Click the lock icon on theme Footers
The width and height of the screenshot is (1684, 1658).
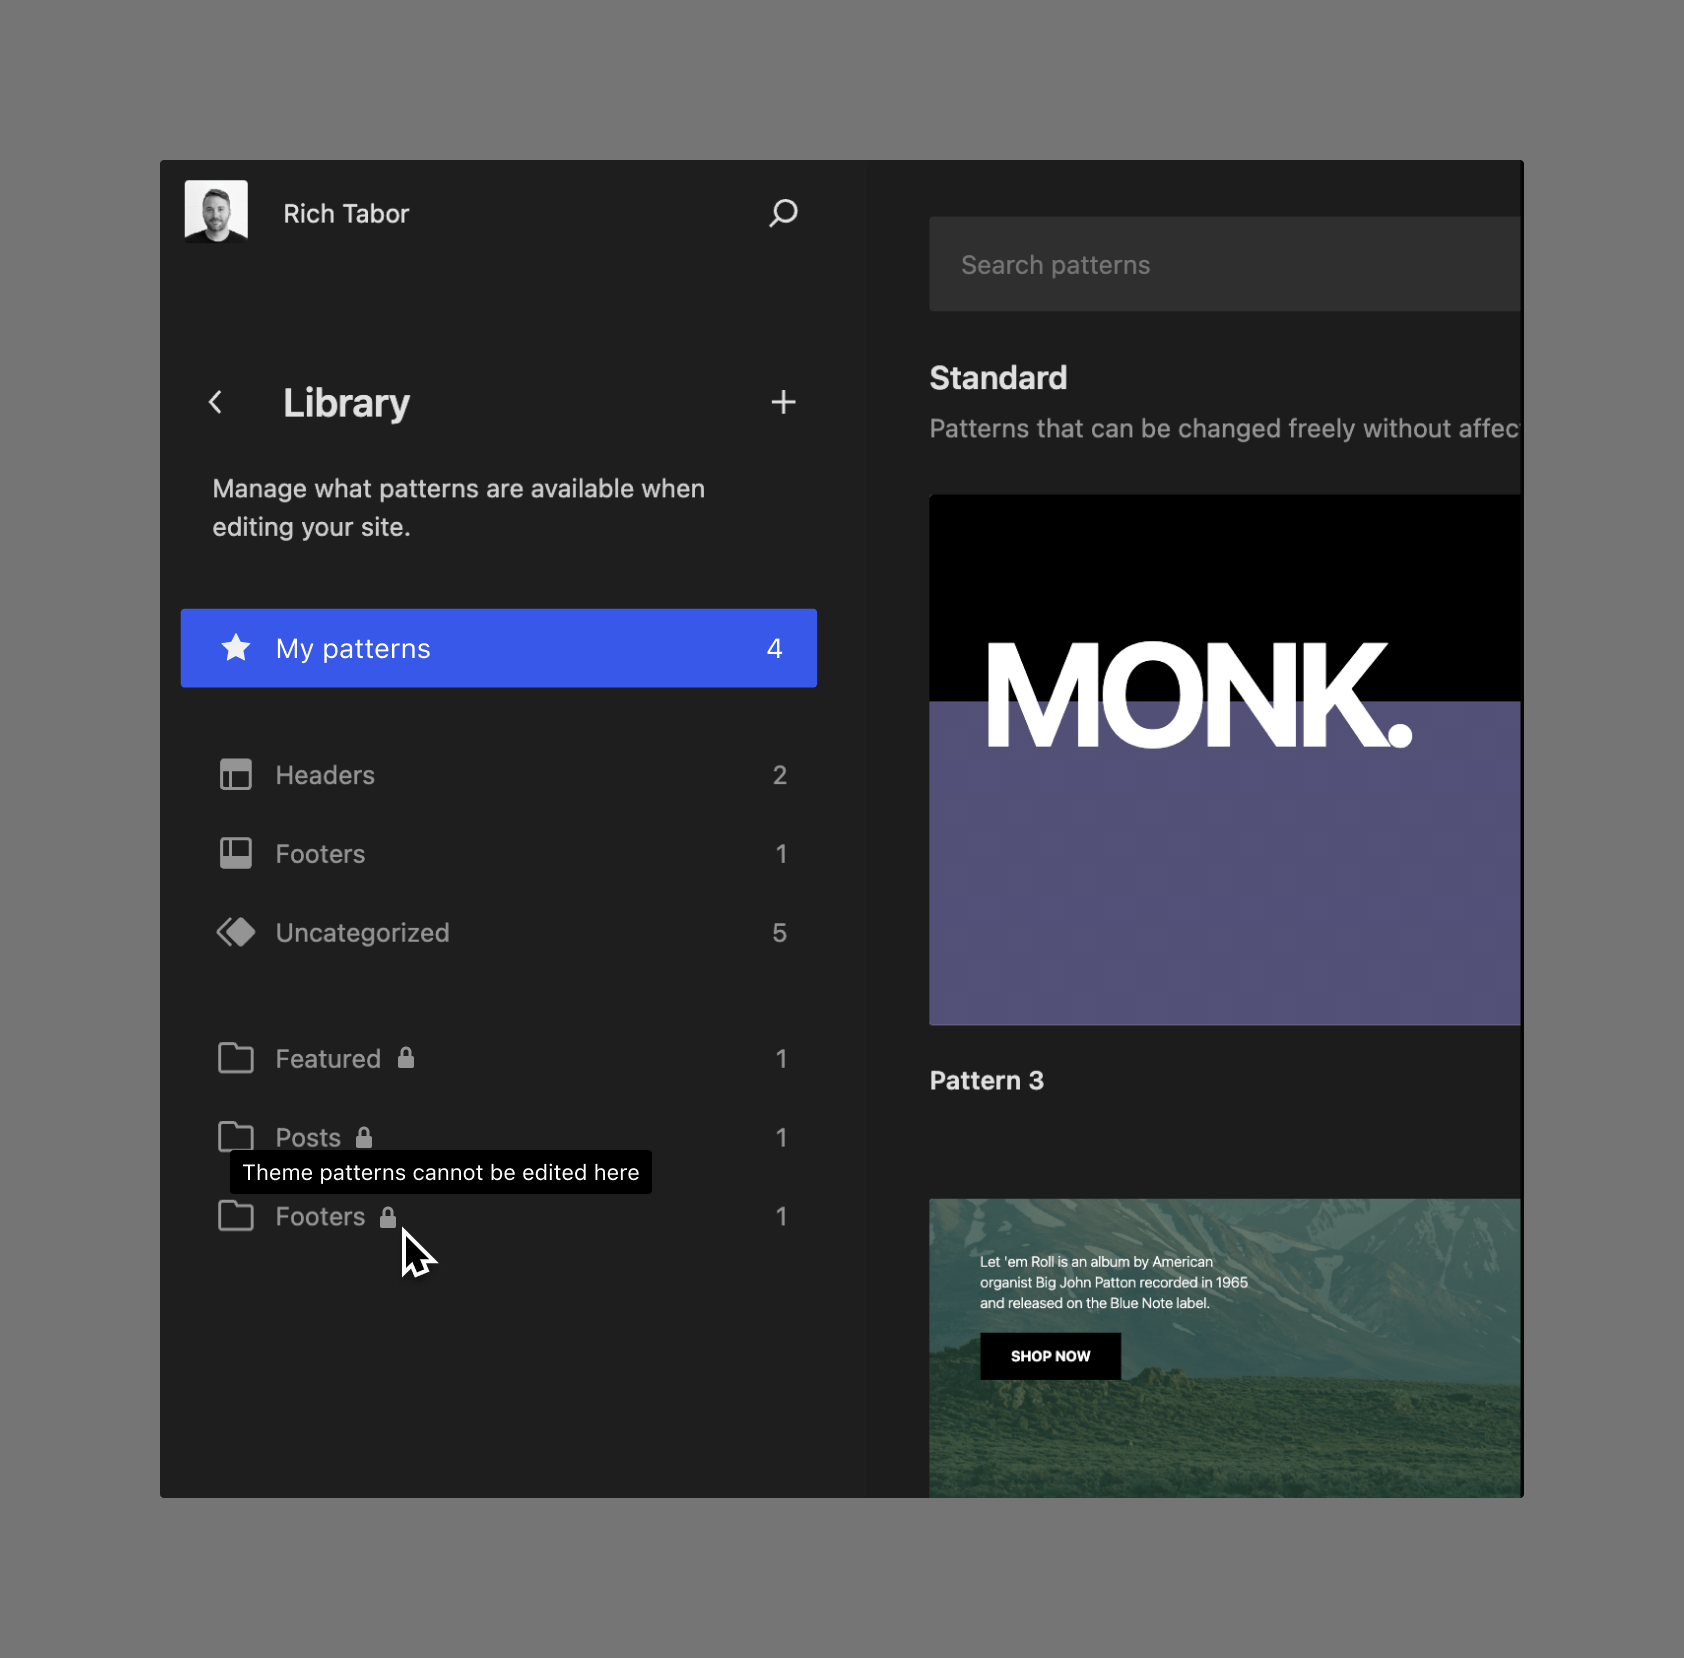(x=388, y=1217)
